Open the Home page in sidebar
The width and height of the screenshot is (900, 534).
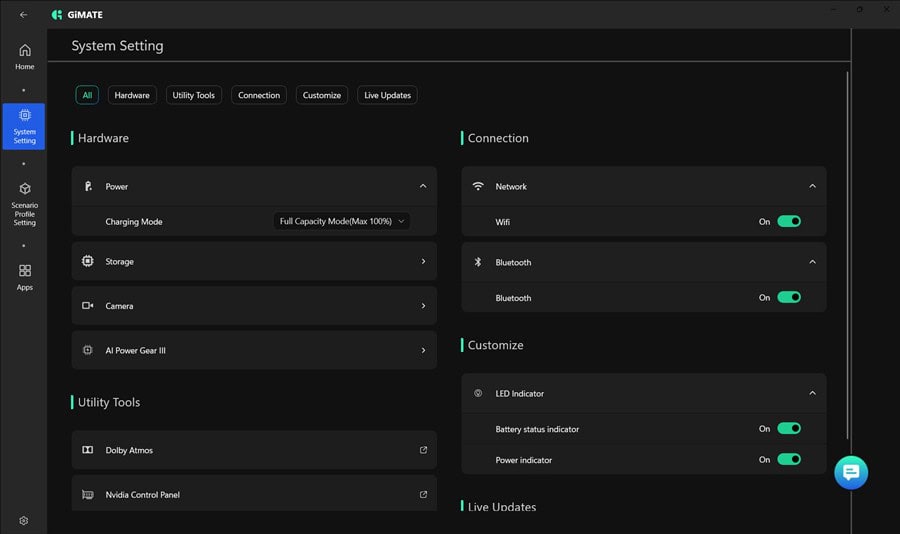pos(24,56)
